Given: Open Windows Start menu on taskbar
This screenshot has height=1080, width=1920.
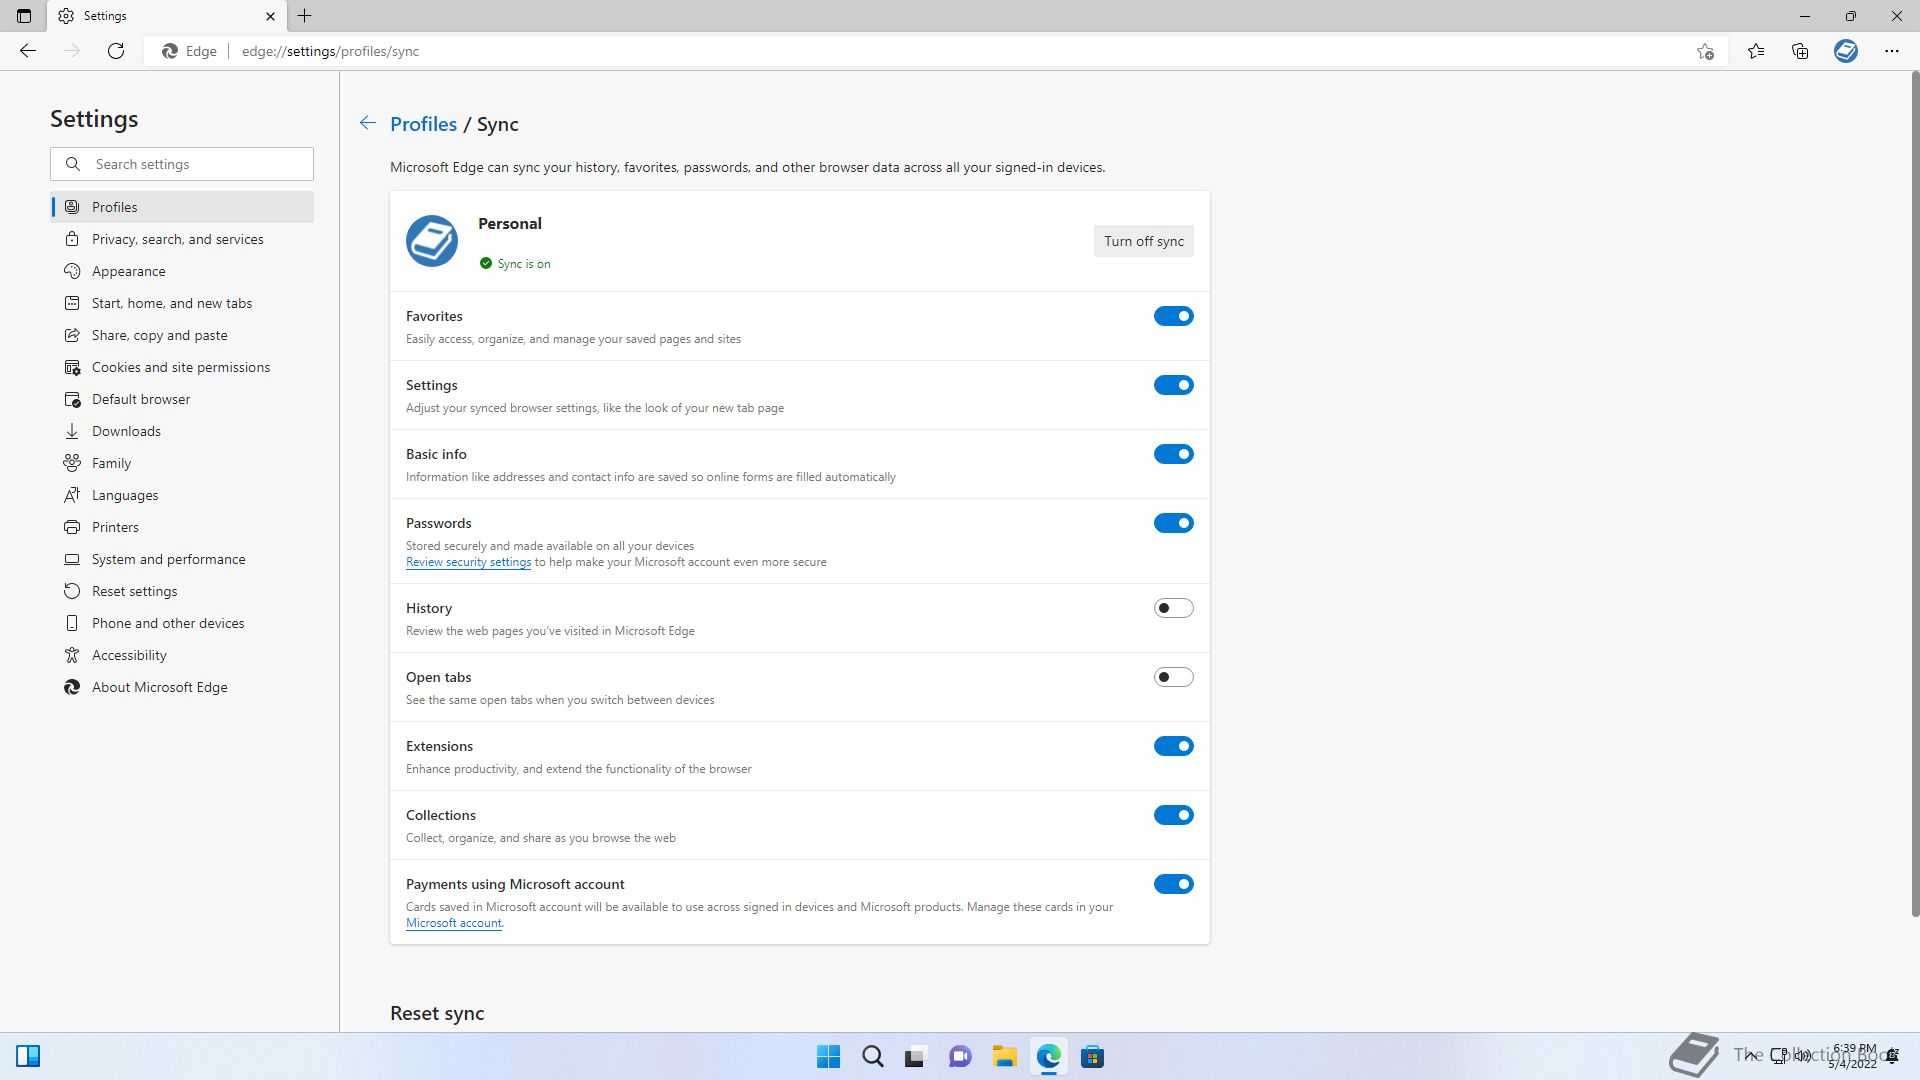Looking at the screenshot, I should coord(828,1057).
